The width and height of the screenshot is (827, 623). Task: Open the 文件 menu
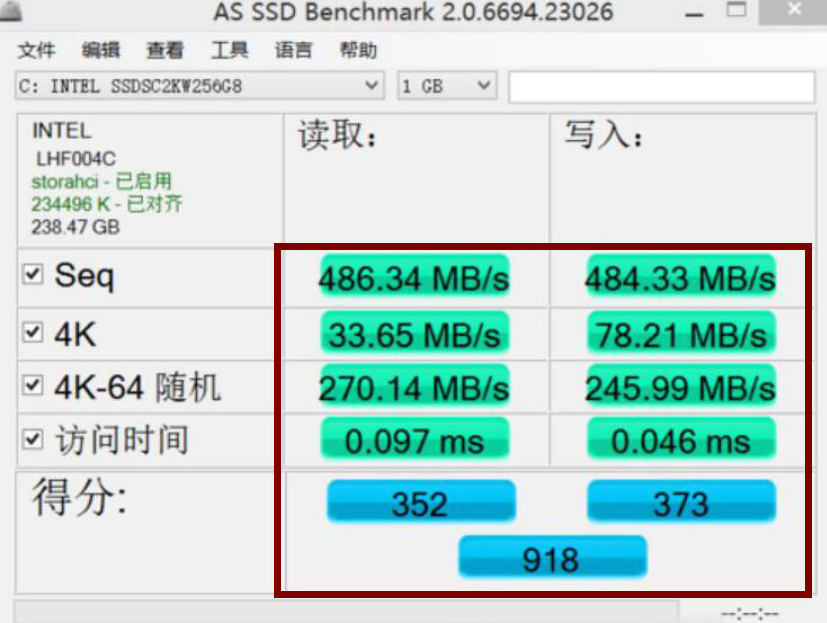pyautogui.click(x=37, y=50)
